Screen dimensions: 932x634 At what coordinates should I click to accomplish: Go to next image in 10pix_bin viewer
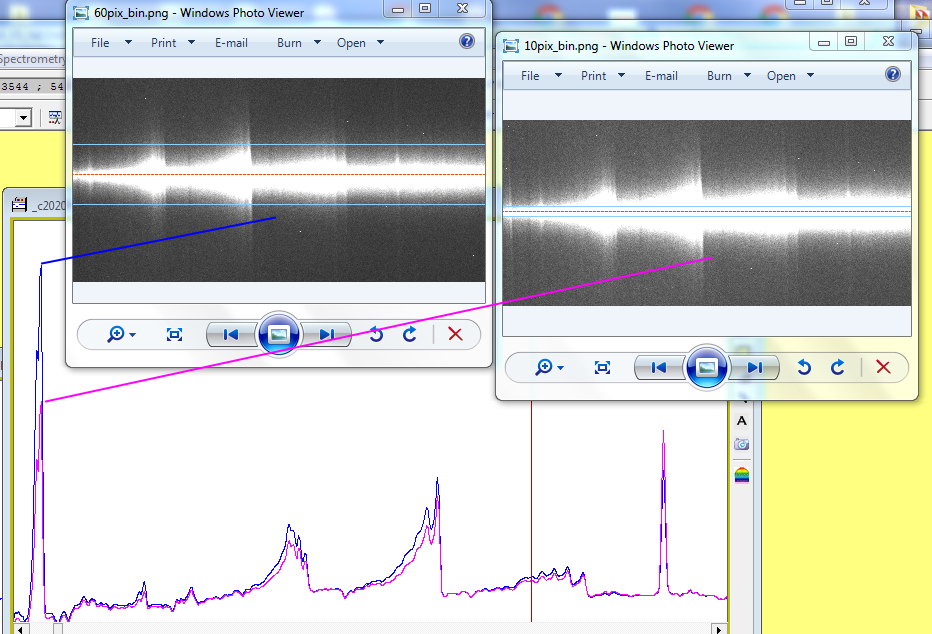tap(755, 367)
